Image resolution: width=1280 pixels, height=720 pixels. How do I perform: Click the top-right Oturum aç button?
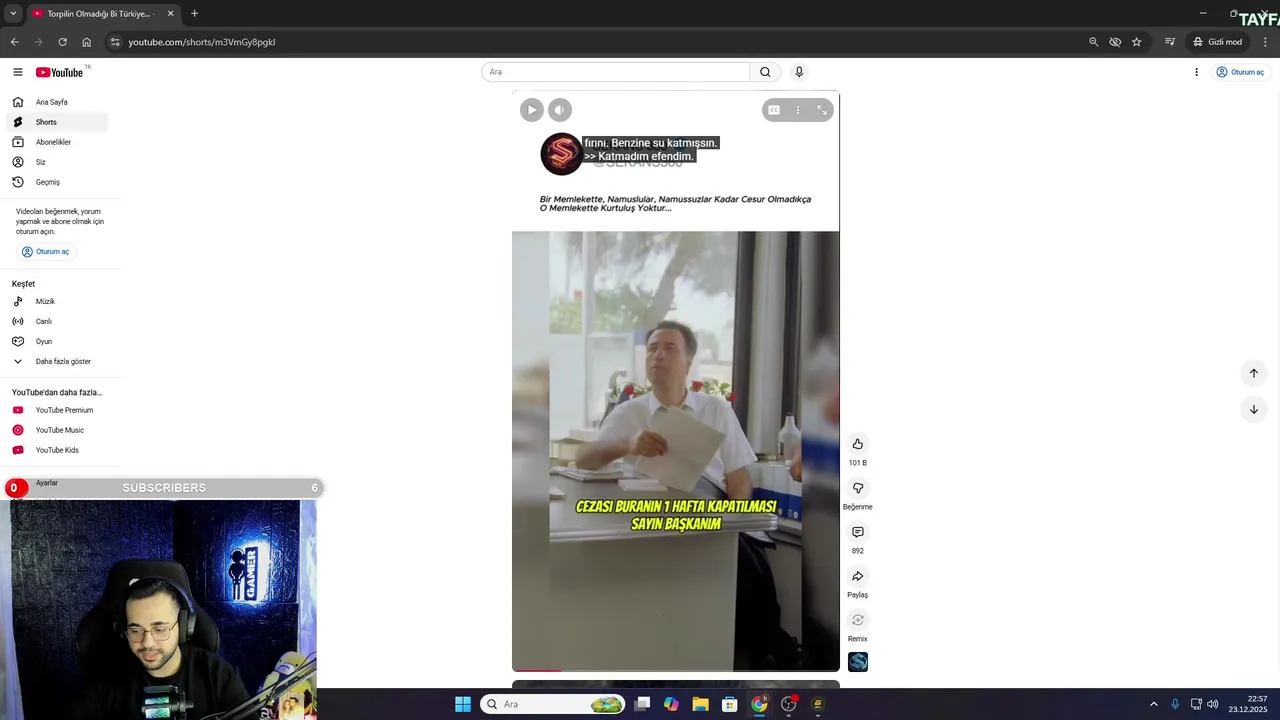coord(1240,72)
